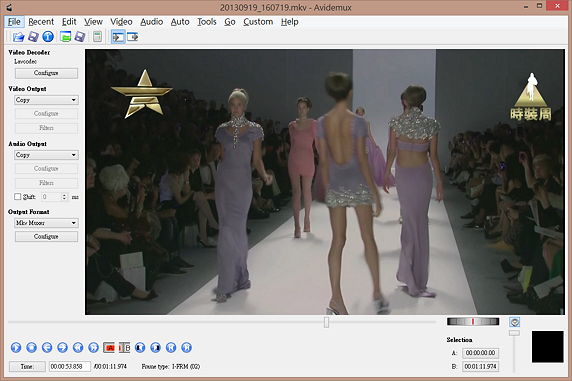The height and width of the screenshot is (381, 572).
Task: Open the Recent menu
Action: [41, 22]
